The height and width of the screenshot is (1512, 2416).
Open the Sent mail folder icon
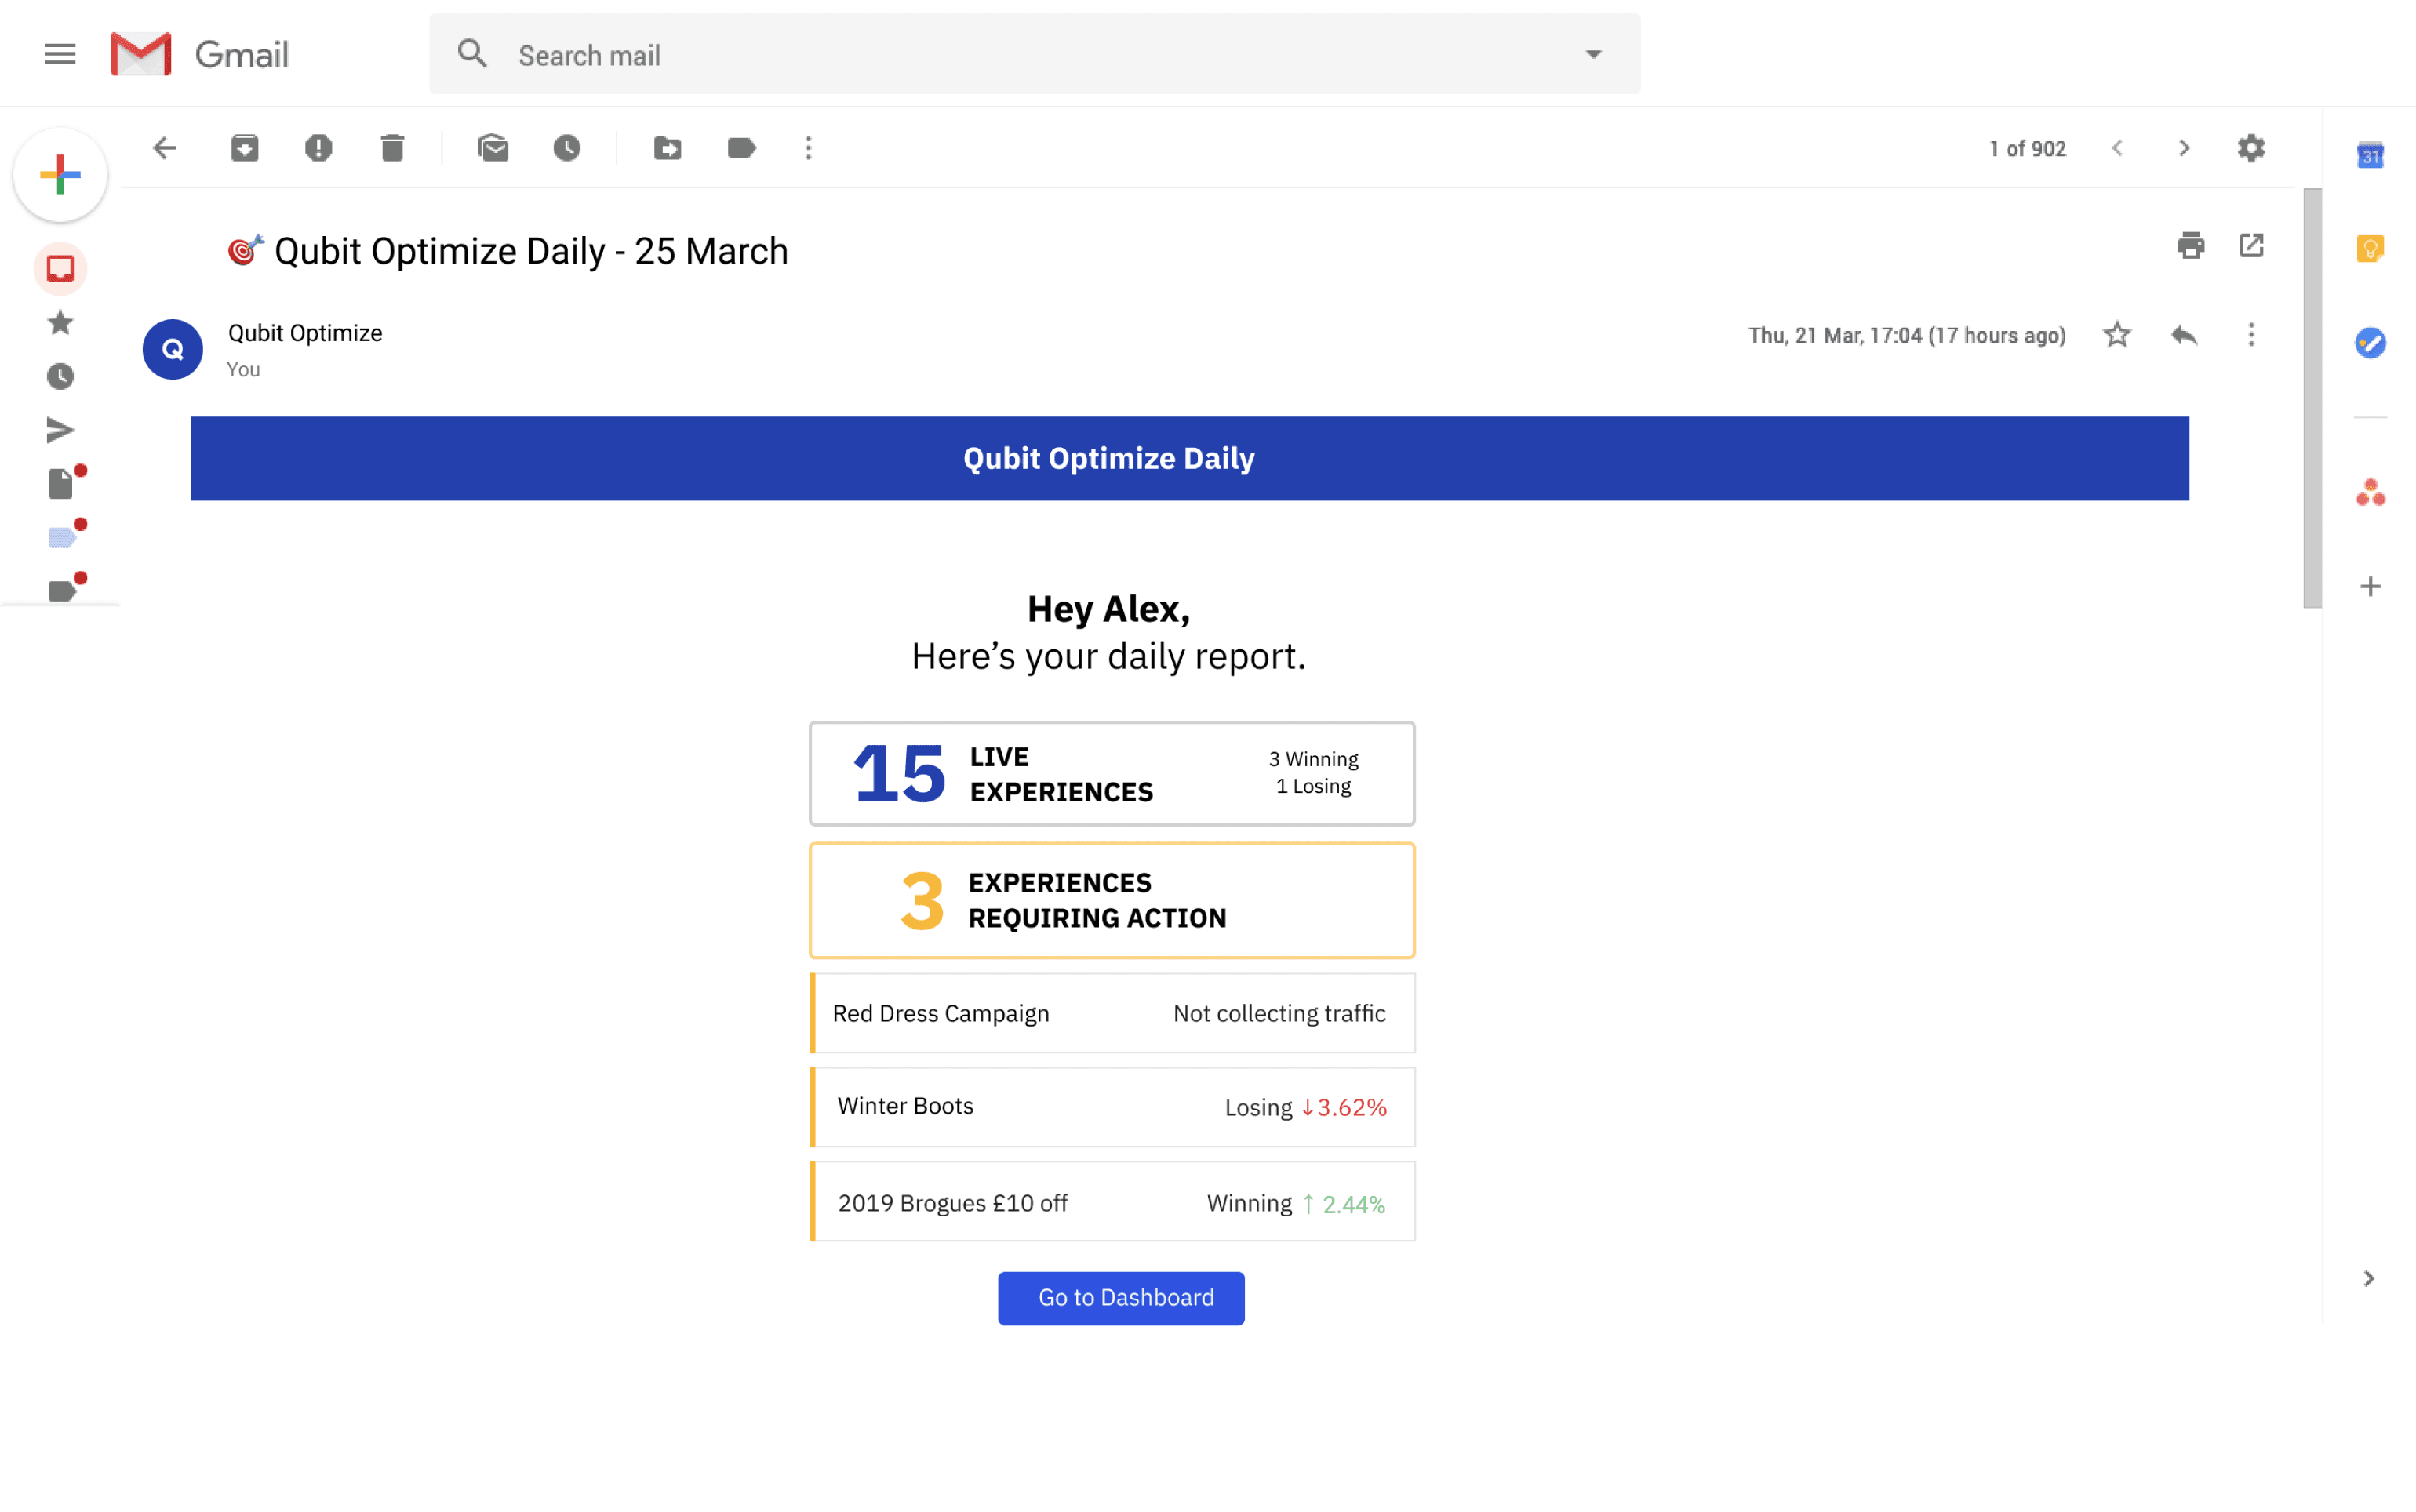[60, 430]
